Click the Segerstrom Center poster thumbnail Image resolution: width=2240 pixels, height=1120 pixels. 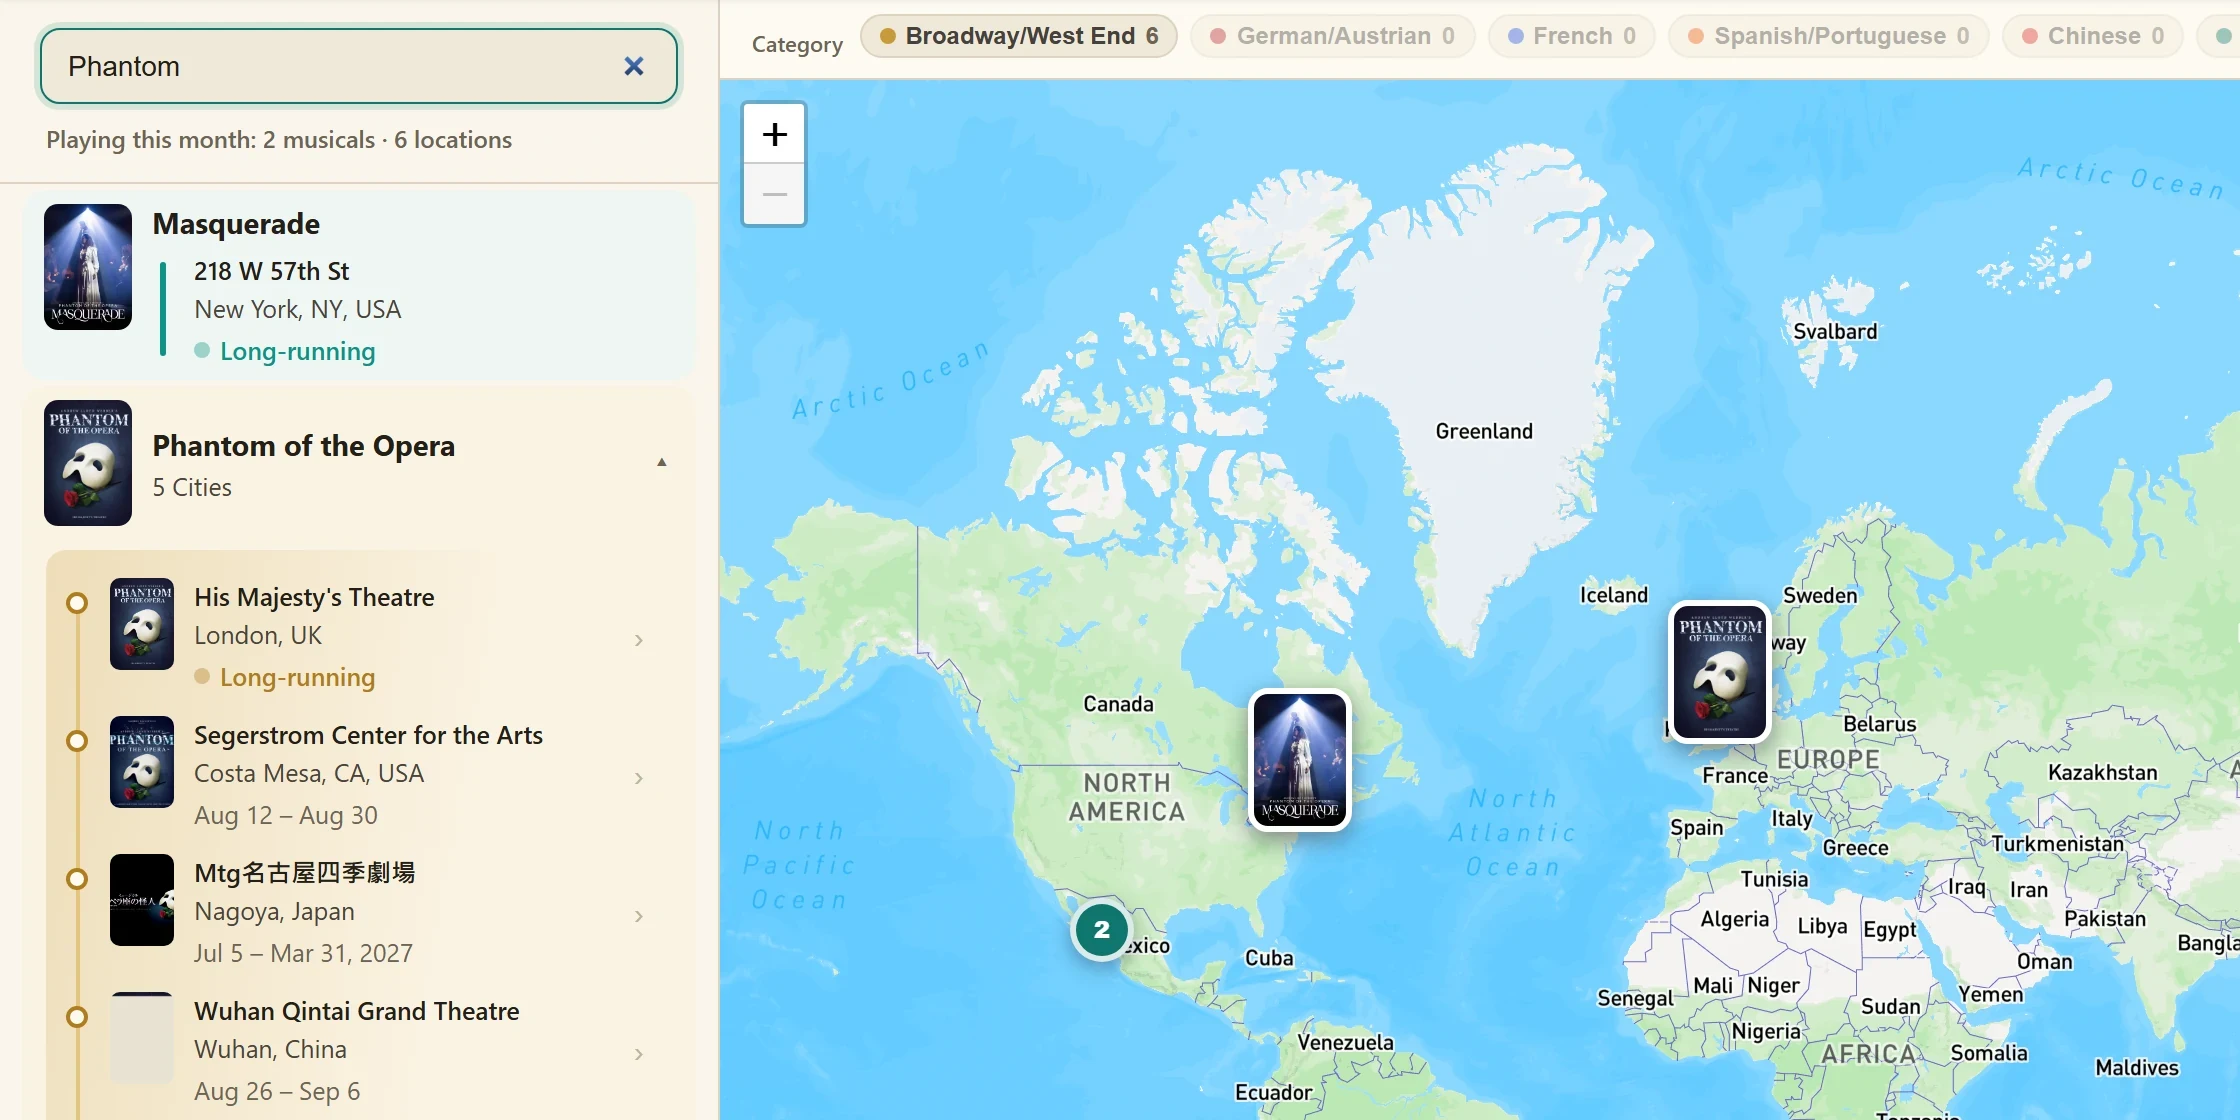[142, 762]
